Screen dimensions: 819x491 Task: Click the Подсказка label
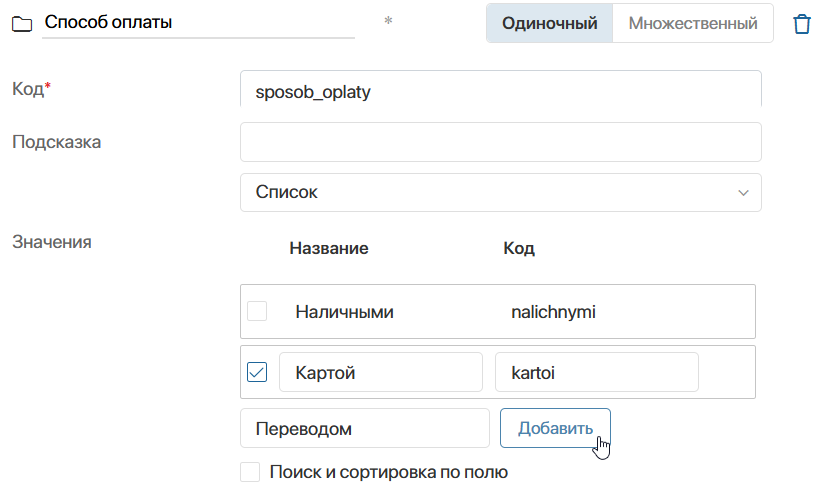tap(56, 142)
